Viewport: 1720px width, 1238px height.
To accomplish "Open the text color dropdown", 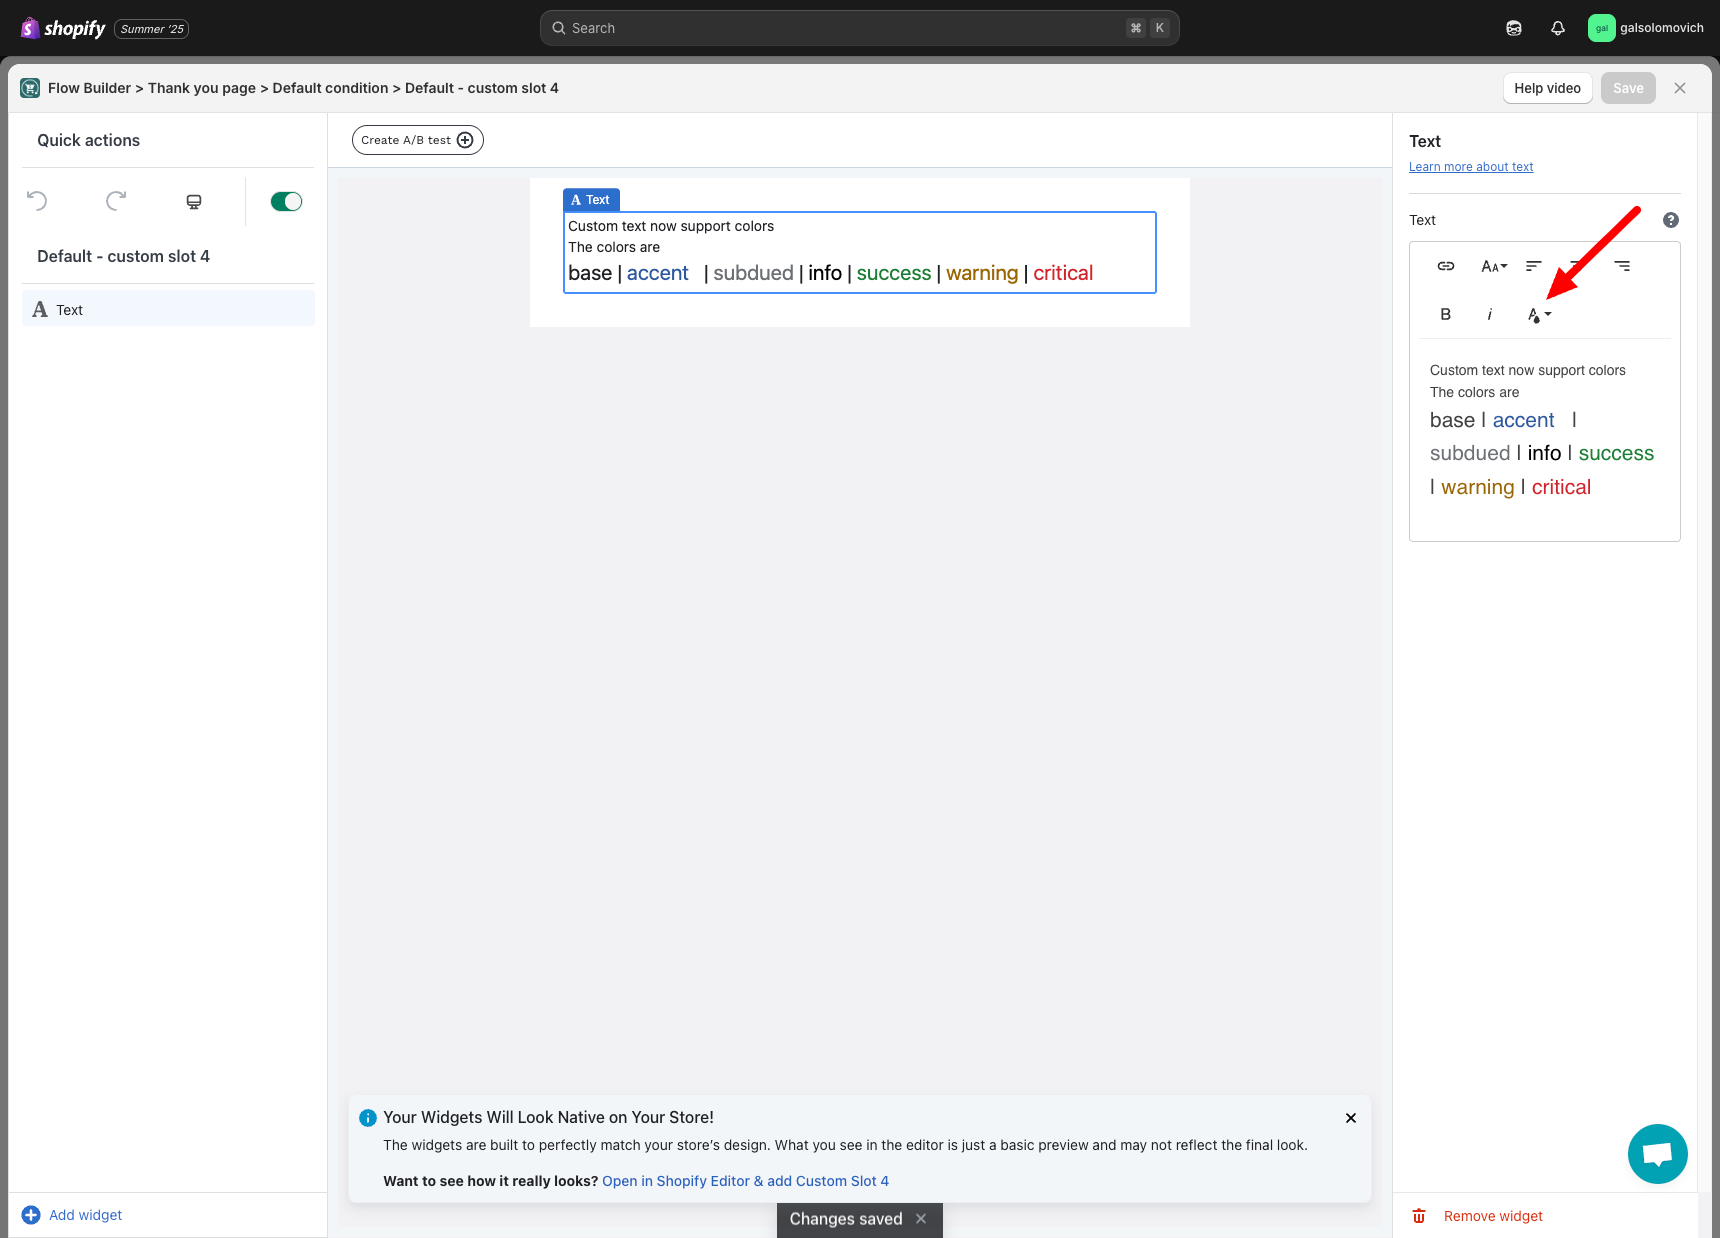I will click(1538, 315).
